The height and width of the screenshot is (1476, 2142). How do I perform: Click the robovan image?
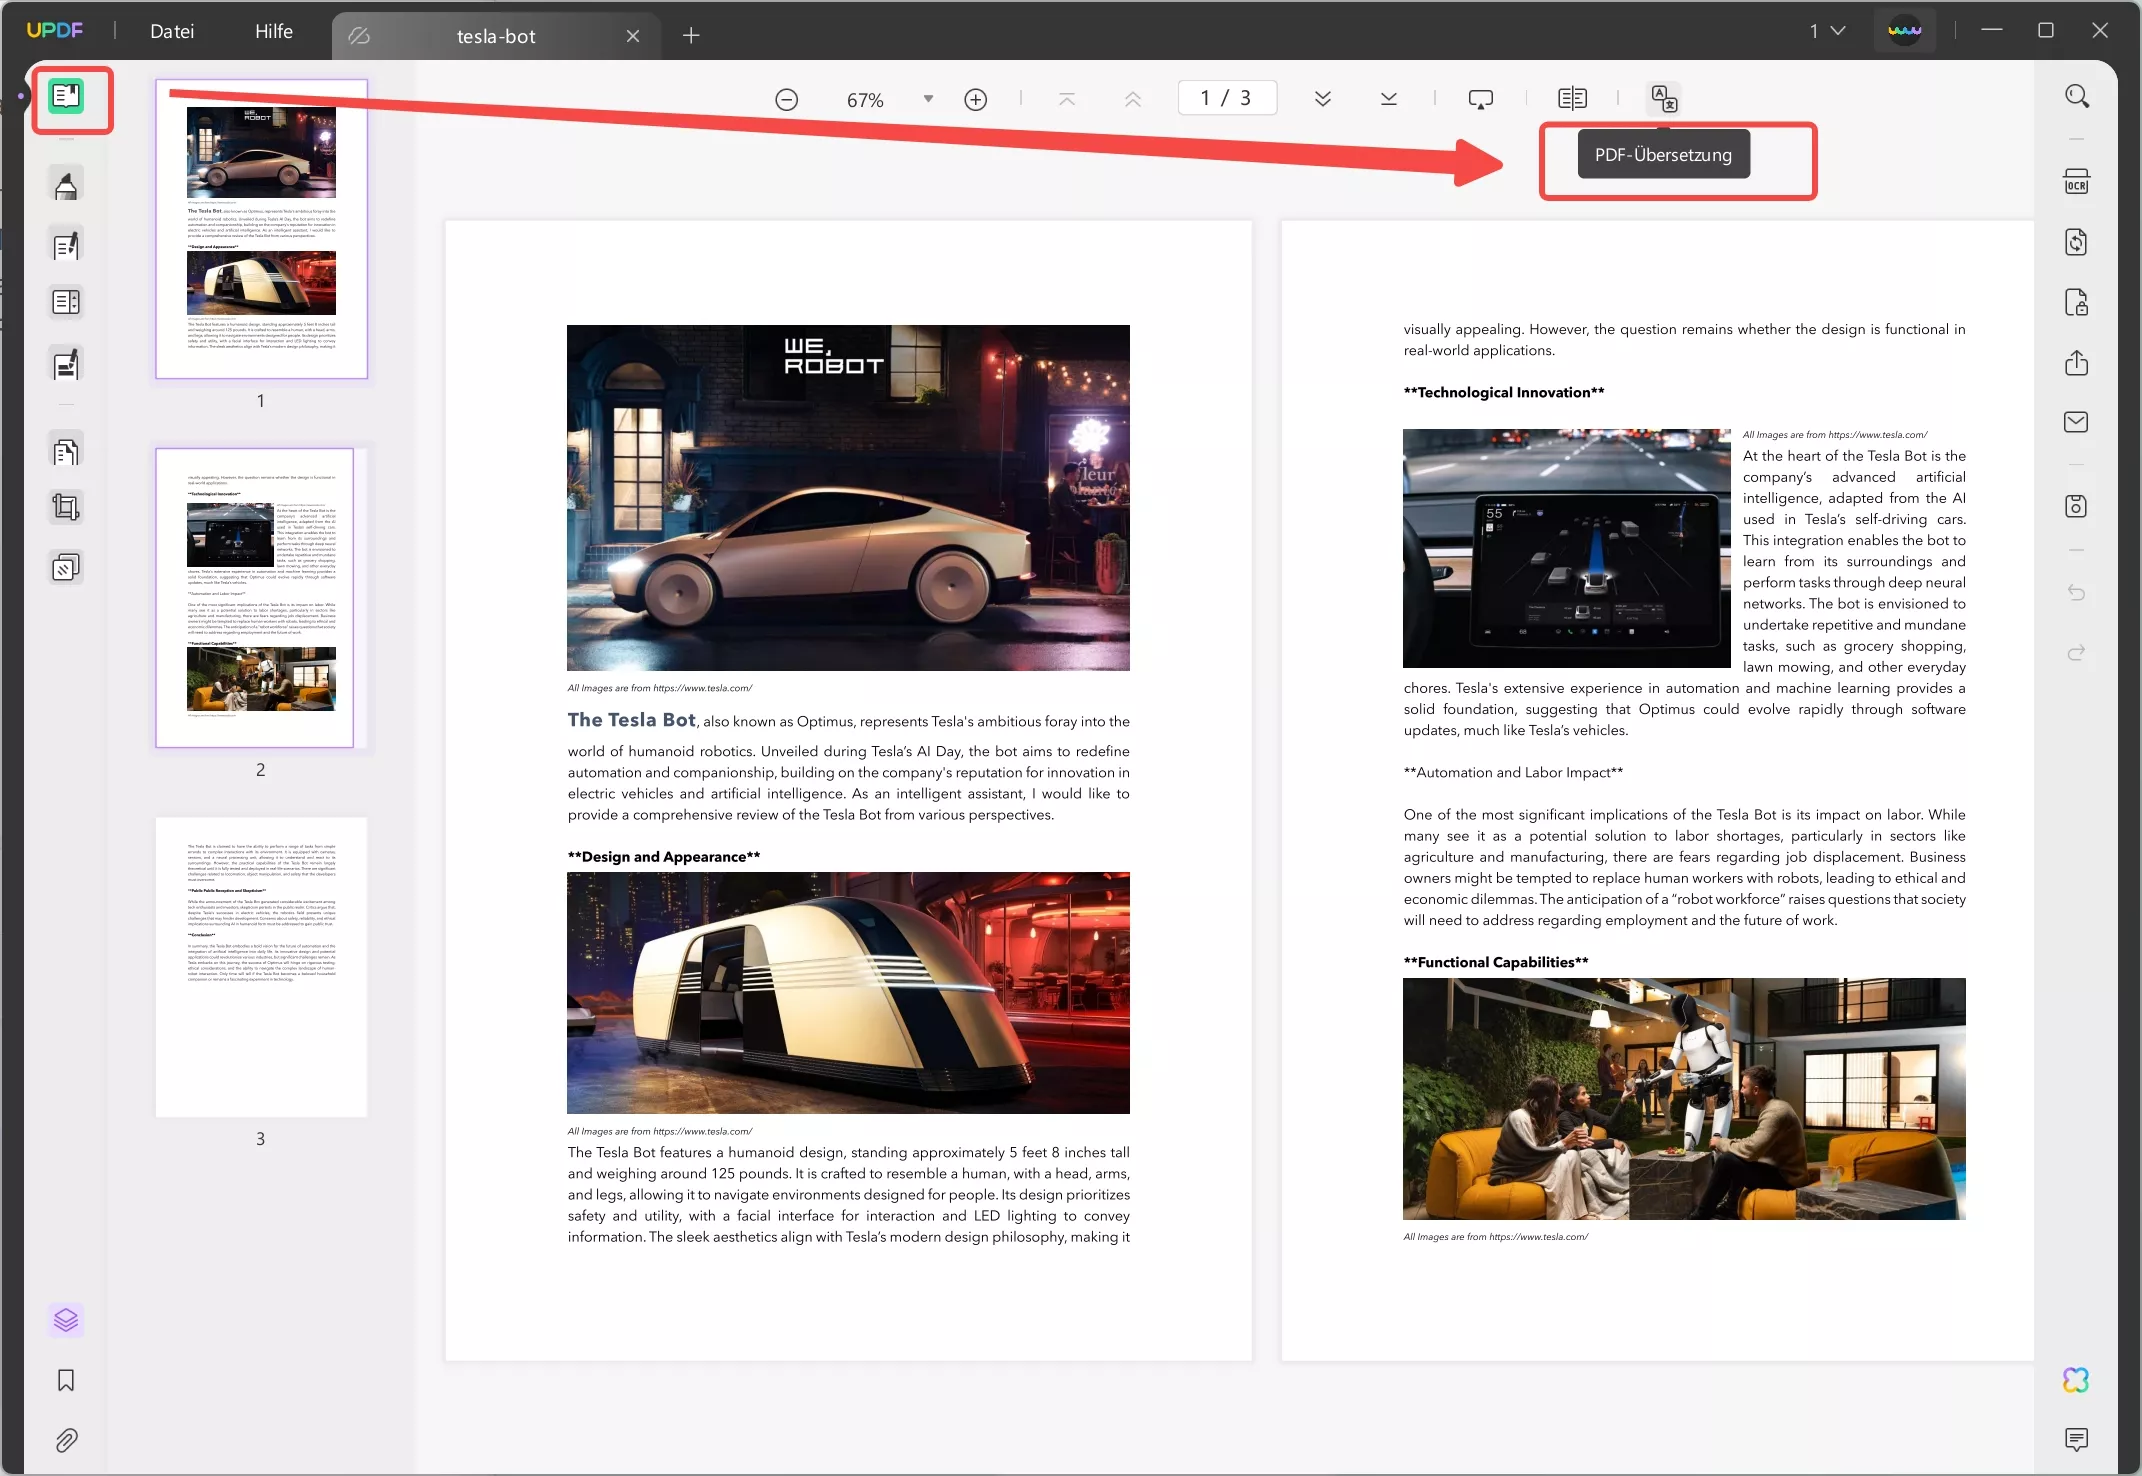click(849, 993)
